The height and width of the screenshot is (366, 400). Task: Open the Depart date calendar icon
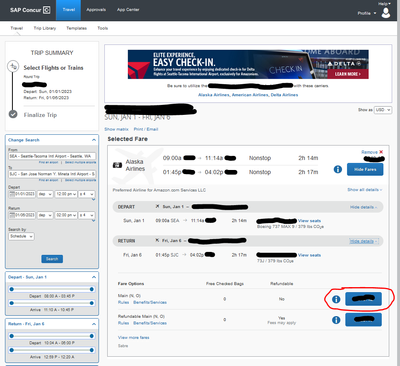pos(12,194)
